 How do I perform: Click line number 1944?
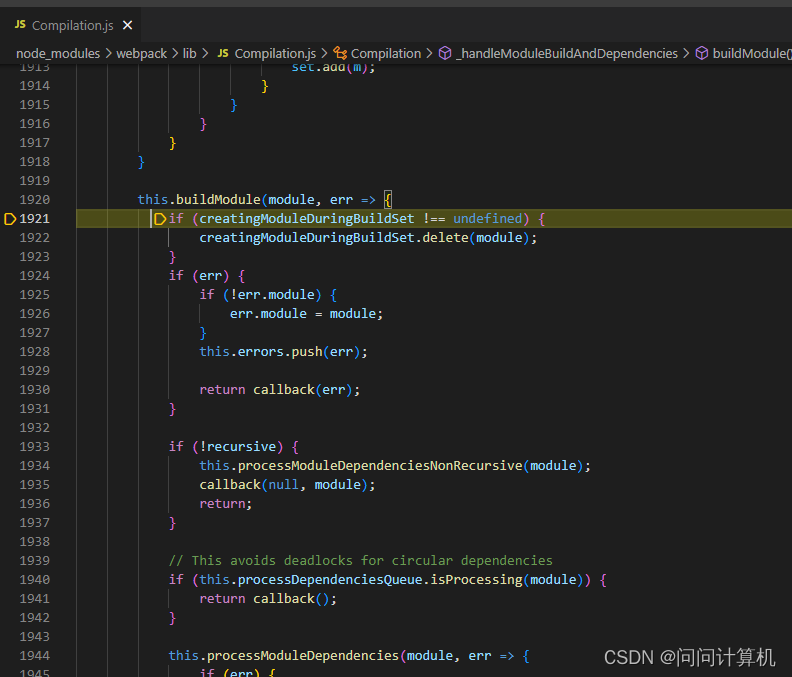[x=34, y=656]
